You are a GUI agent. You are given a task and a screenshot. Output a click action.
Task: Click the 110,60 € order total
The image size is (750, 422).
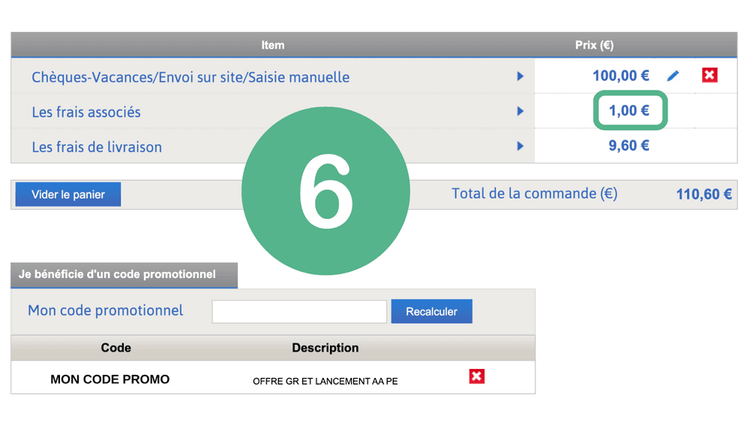[x=704, y=195]
